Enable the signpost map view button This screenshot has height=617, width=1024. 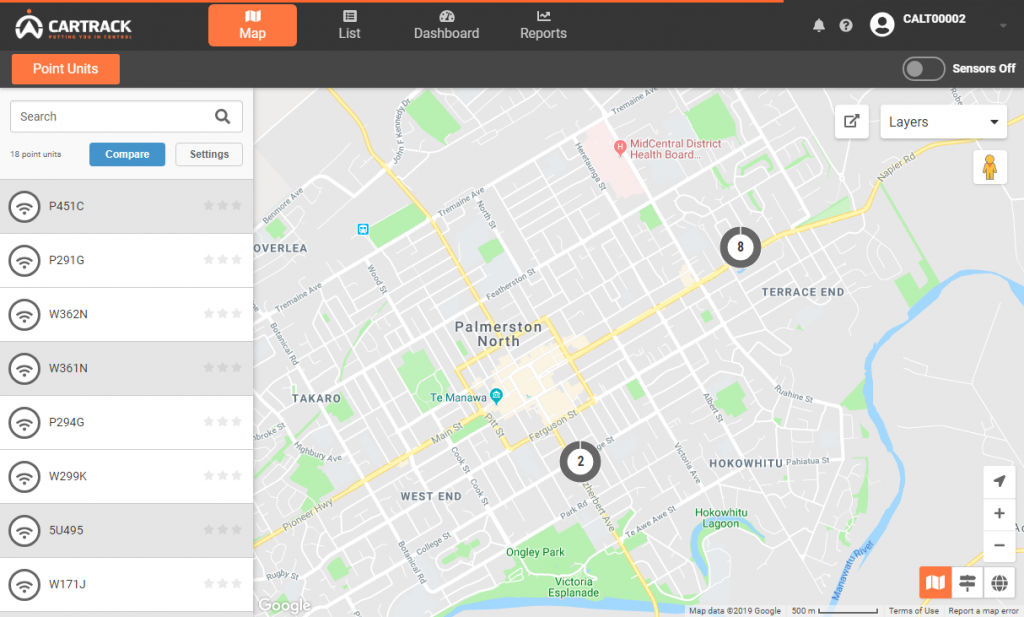[967, 583]
